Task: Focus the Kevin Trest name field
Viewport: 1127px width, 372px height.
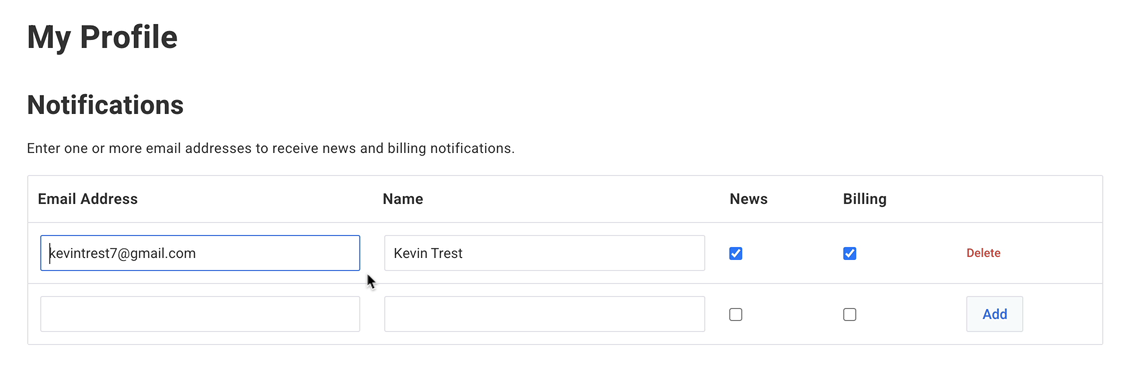Action: [x=544, y=254]
